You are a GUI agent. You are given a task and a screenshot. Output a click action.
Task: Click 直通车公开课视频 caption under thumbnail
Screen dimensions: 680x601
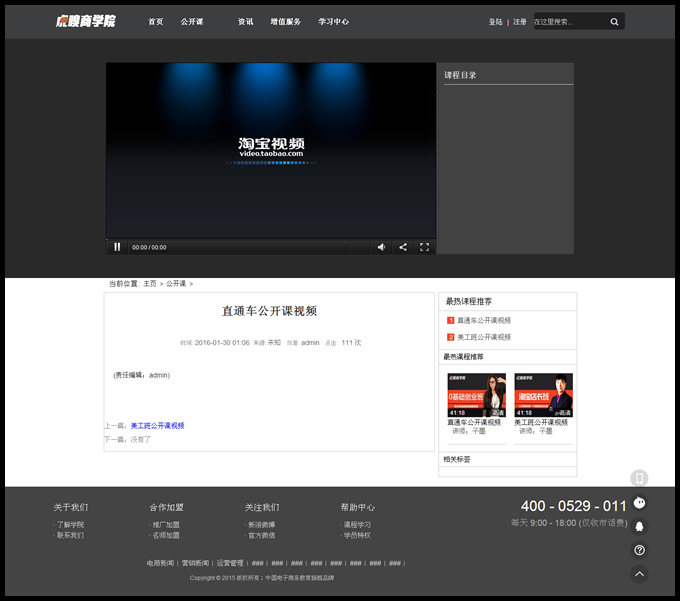[474, 422]
